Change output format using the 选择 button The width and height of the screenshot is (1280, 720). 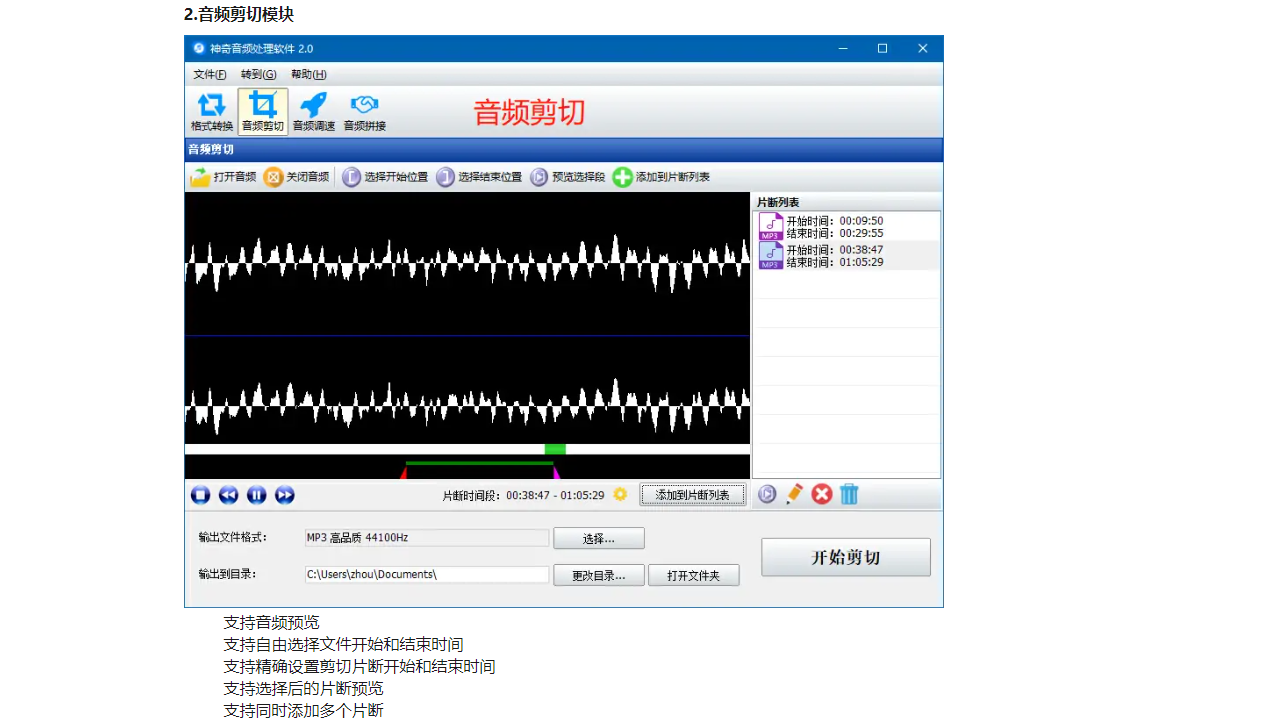pos(598,538)
